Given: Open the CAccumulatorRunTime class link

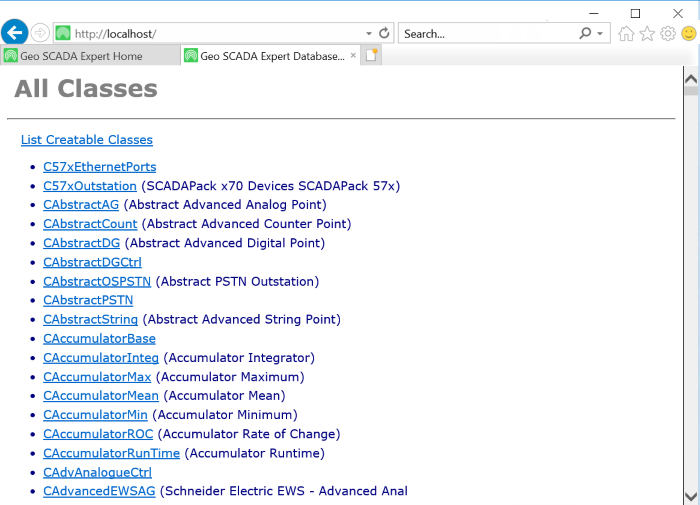Looking at the screenshot, I should tap(111, 453).
